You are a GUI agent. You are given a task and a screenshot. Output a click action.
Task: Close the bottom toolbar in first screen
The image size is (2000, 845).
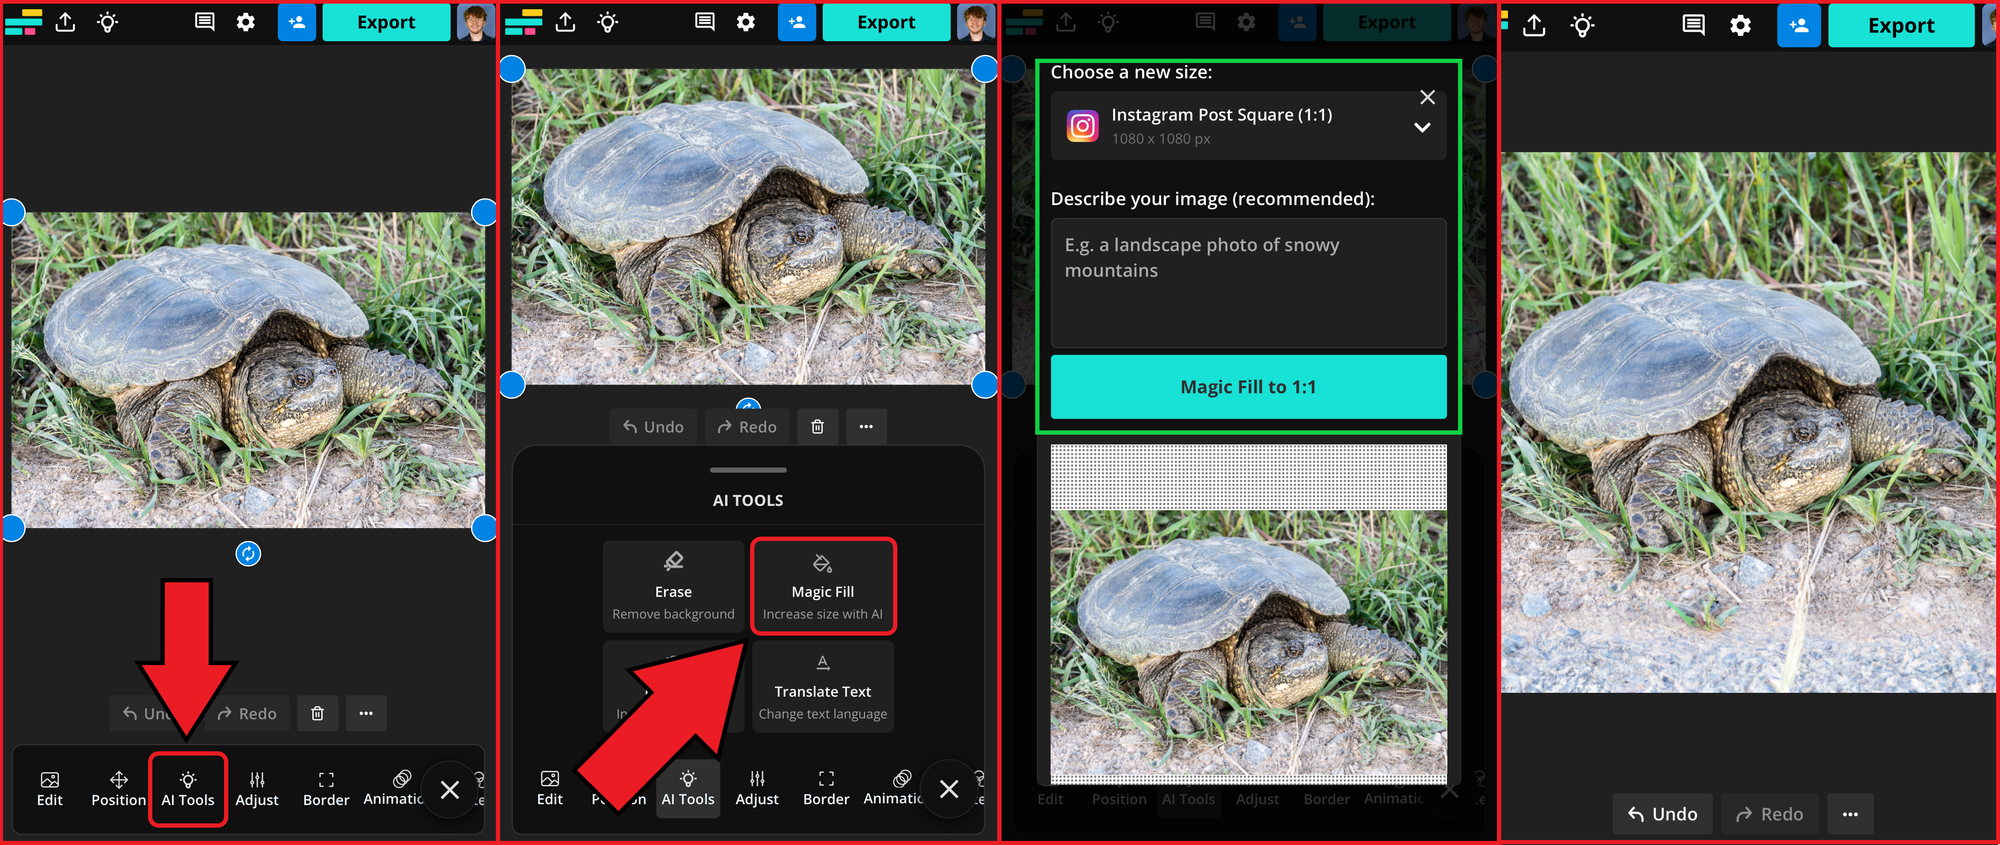[x=450, y=790]
